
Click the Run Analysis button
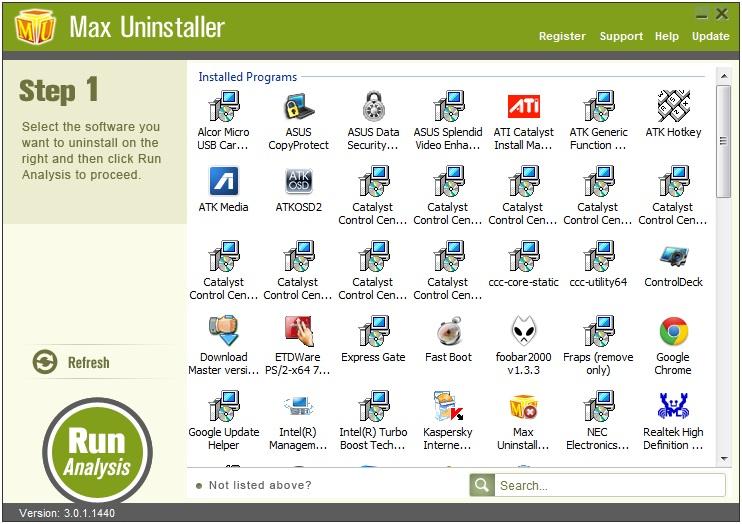97,451
